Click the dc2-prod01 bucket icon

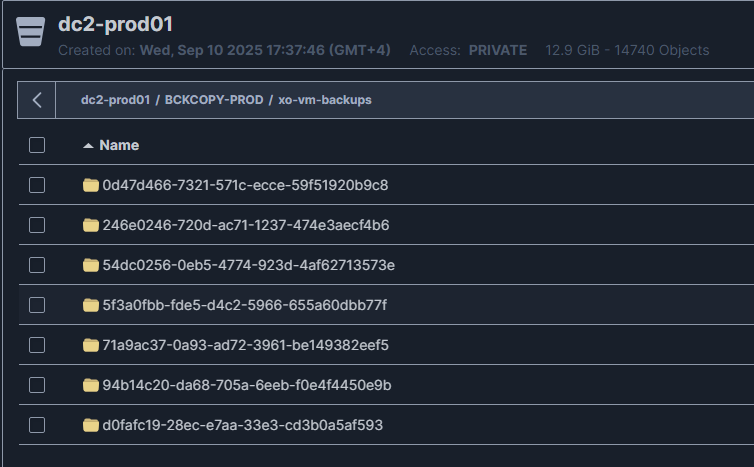point(31,33)
